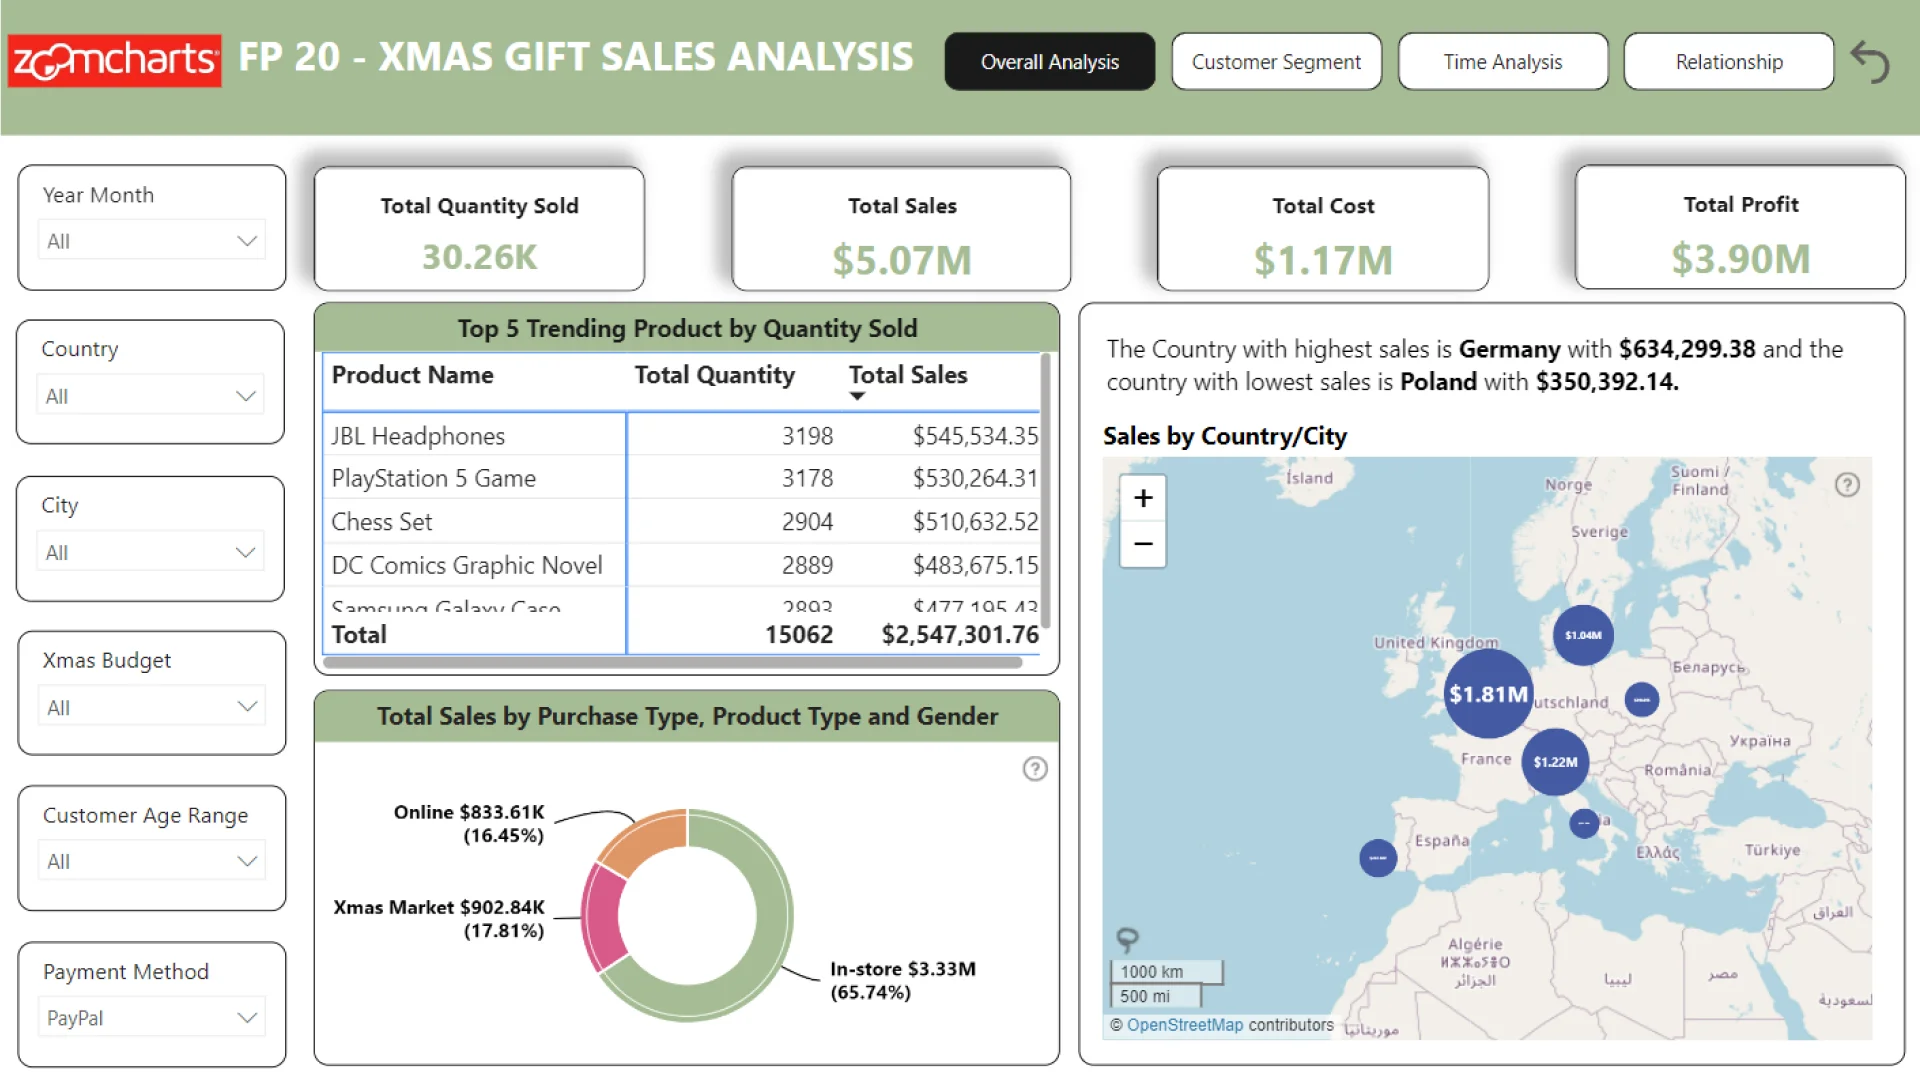1920x1080 pixels.
Task: Click the Top 5 Trending Product title
Action: (687, 329)
